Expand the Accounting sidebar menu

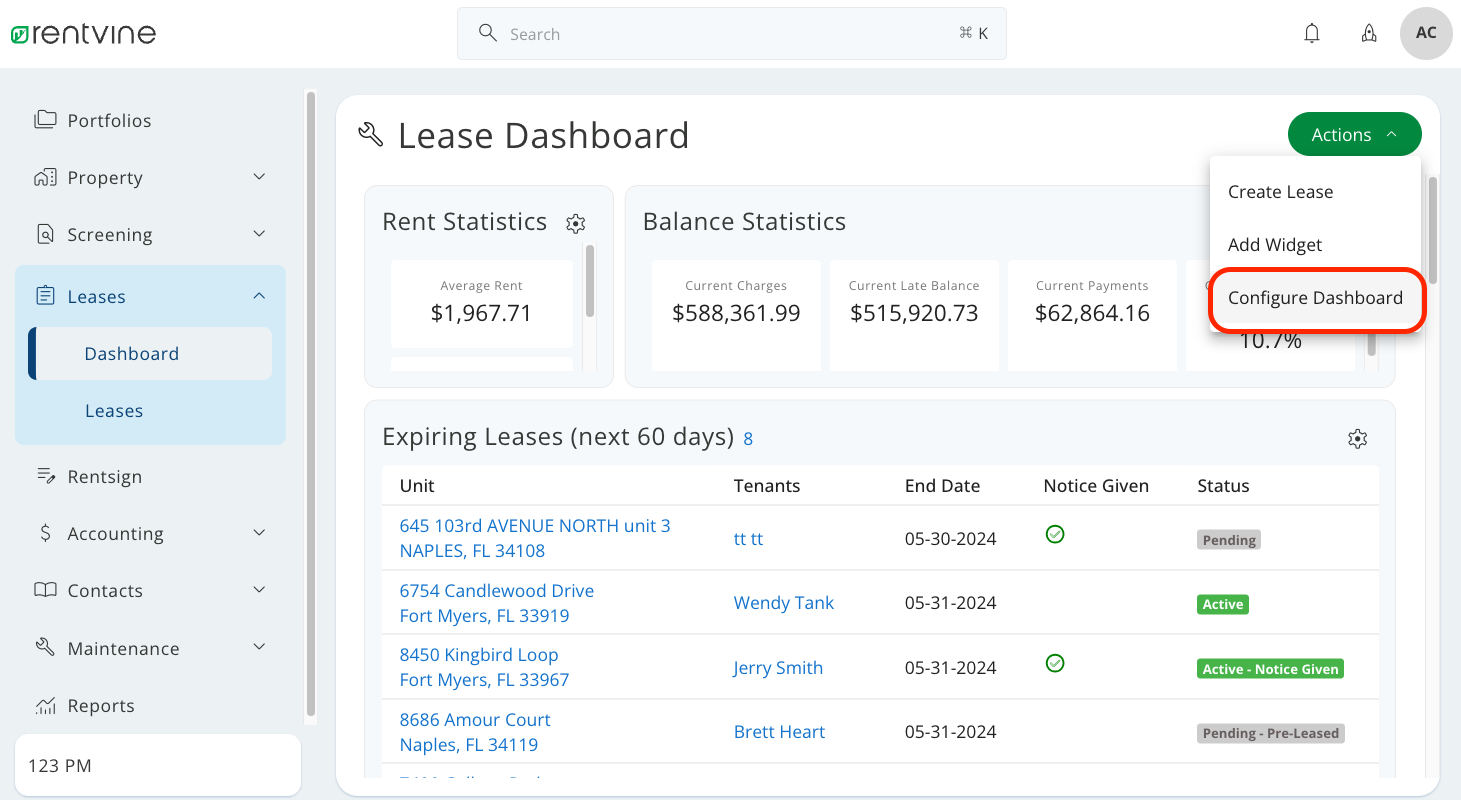point(258,533)
